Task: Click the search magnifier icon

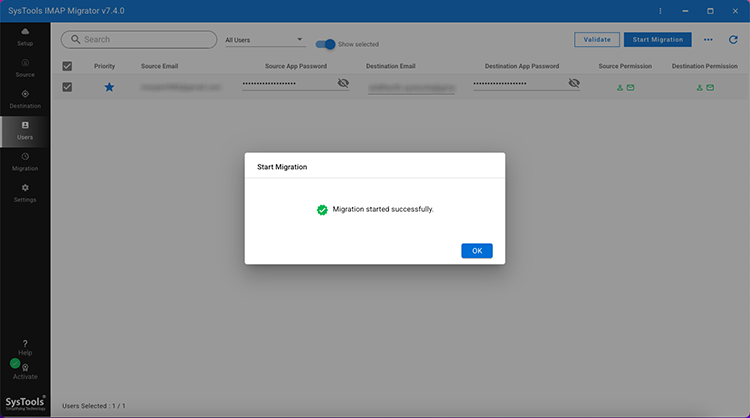Action: point(75,39)
